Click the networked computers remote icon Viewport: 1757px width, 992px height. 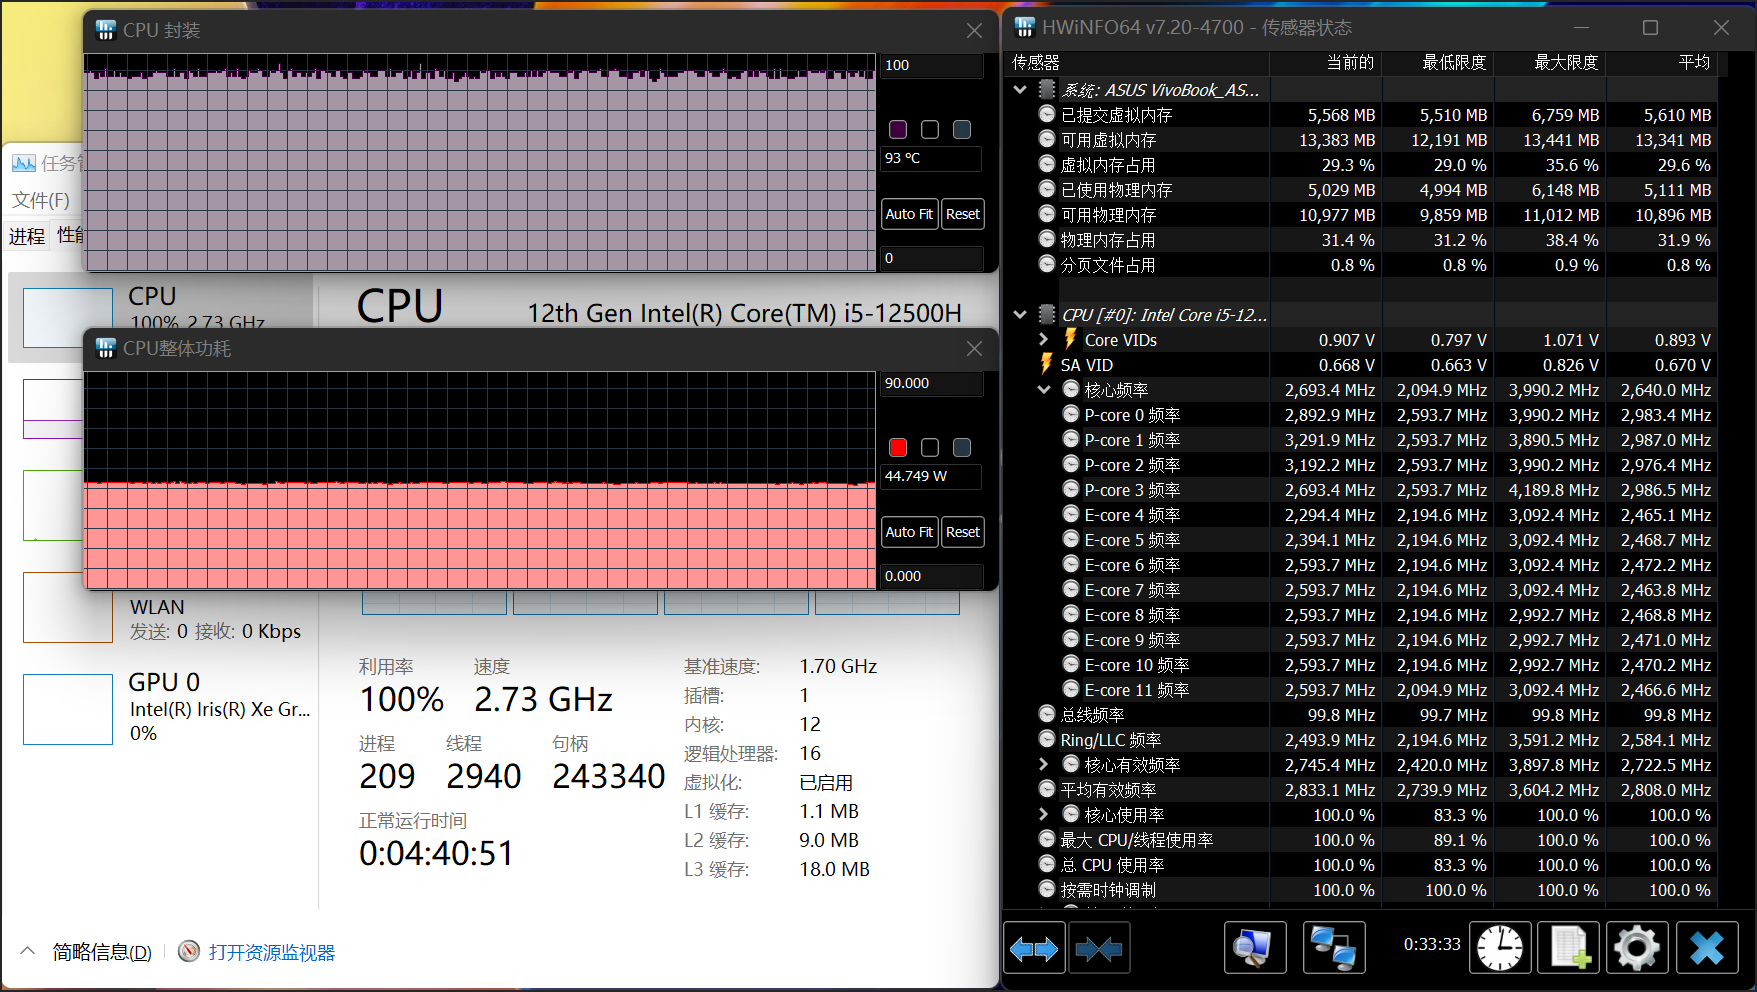click(1334, 948)
